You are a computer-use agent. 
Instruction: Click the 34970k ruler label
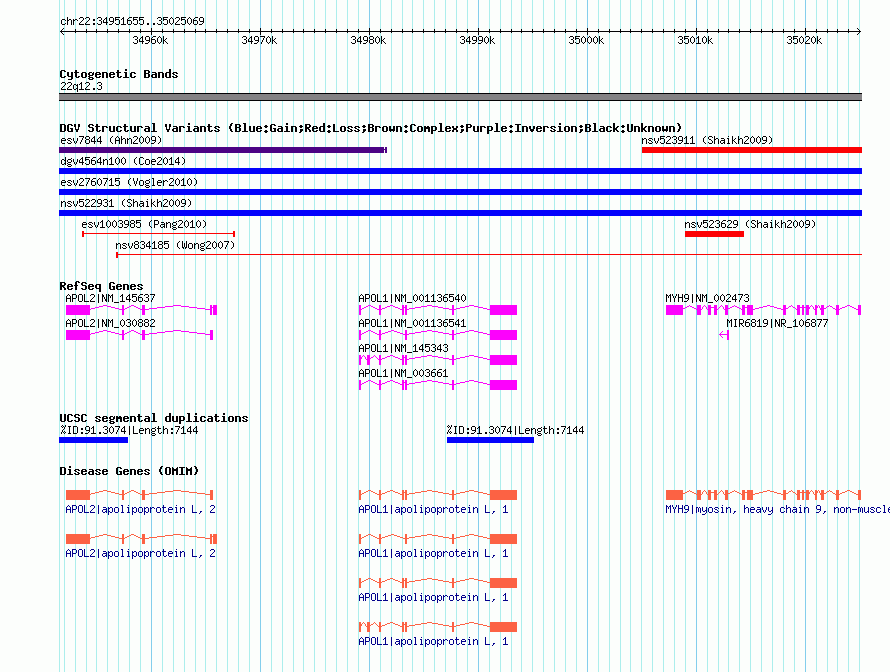point(259,40)
